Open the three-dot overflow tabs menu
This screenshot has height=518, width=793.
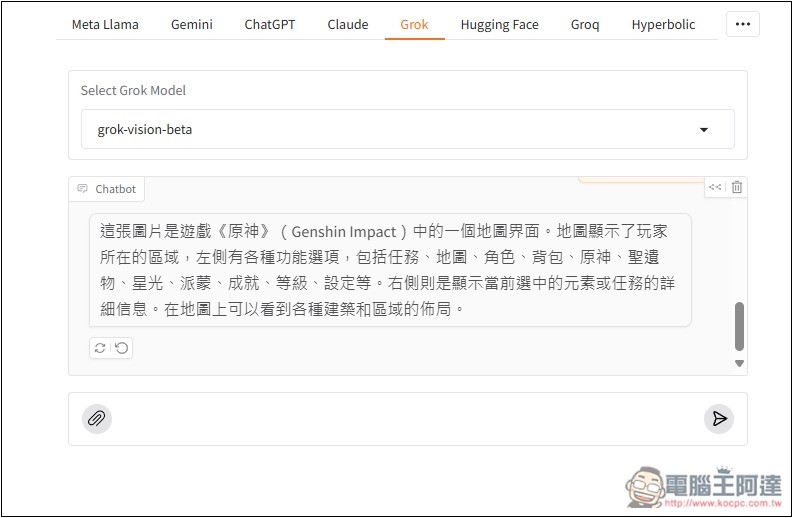point(741,24)
